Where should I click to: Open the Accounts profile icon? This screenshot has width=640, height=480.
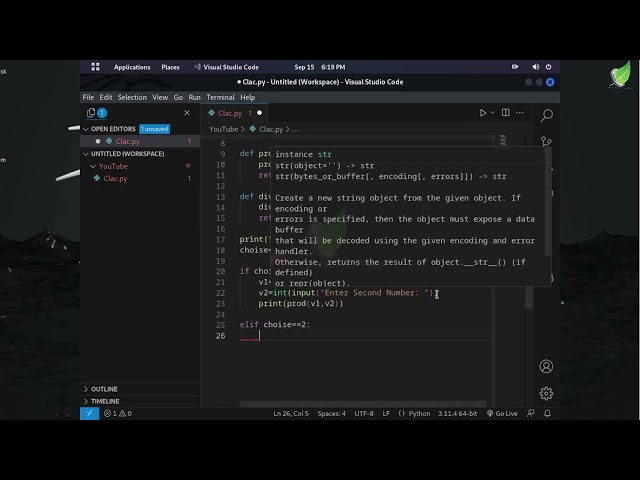click(x=546, y=366)
